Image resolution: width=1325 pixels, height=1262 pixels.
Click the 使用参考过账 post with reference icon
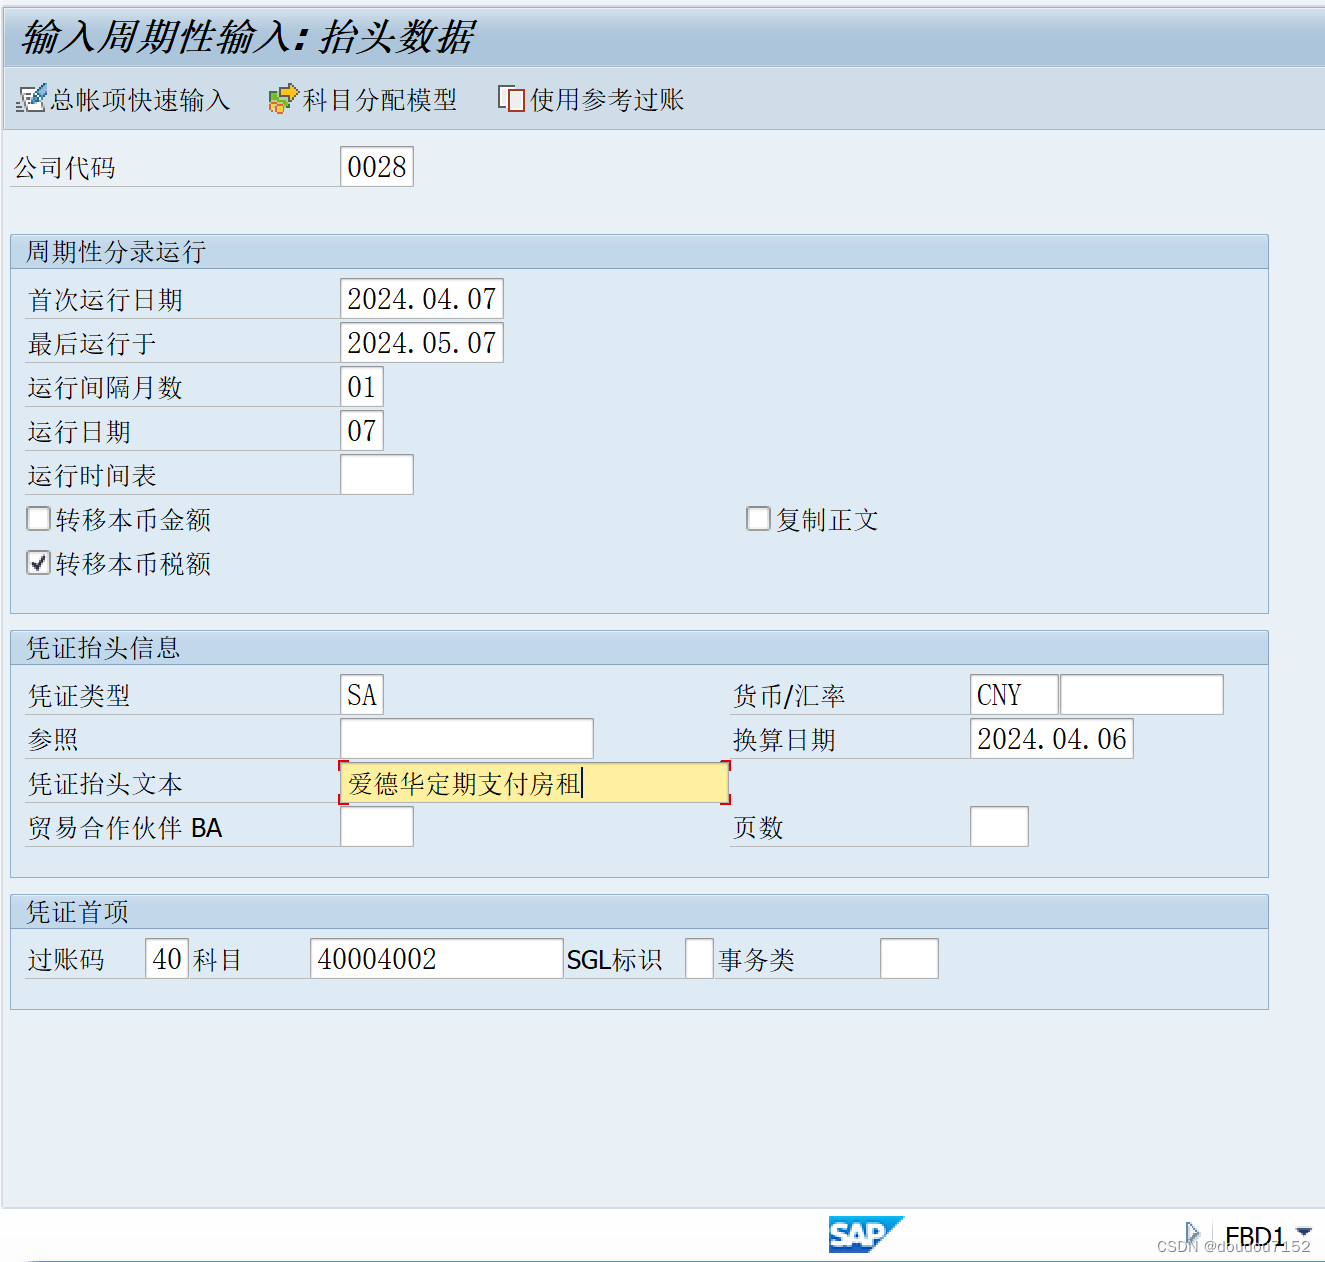pos(512,99)
